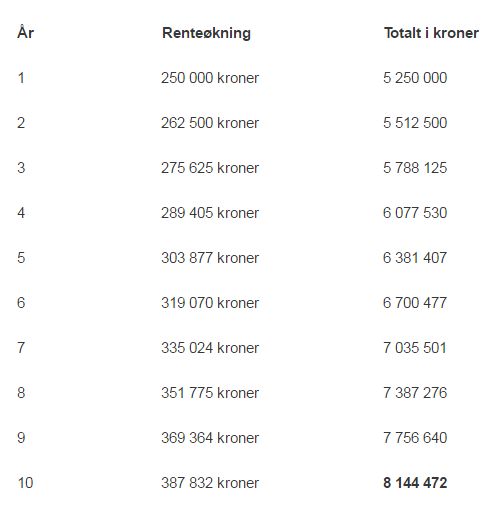Click the Renteøkning column header
Screen dimensions: 504x514
(206, 33)
